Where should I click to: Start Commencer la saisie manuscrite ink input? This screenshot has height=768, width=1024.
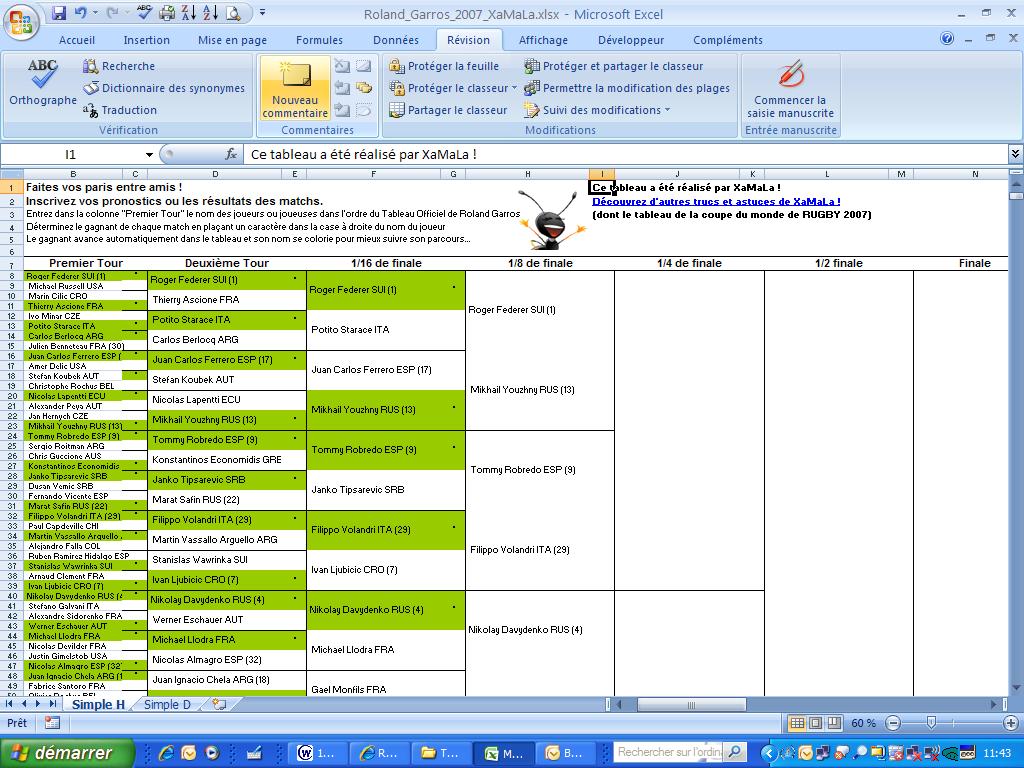(790, 89)
